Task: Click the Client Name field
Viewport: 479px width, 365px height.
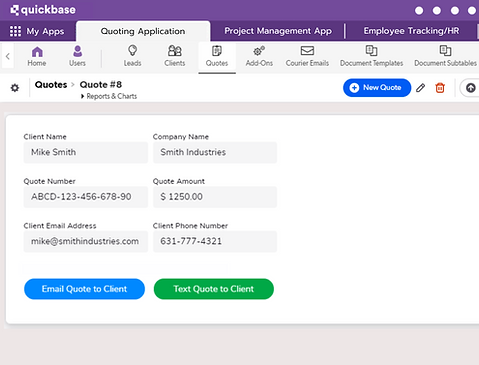Action: [86, 152]
